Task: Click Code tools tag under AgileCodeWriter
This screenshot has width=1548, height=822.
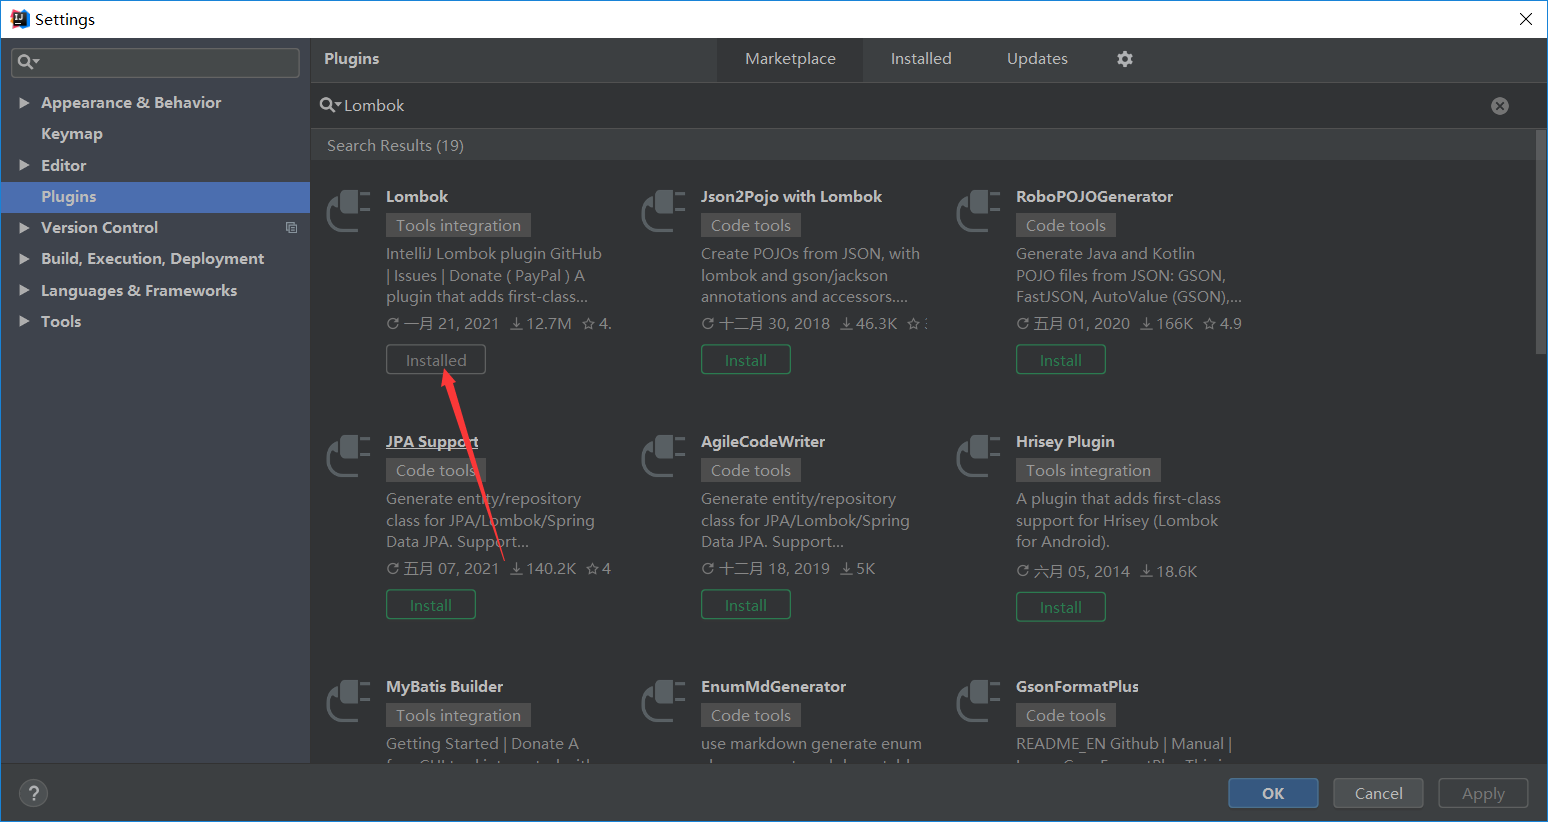Action: click(751, 471)
